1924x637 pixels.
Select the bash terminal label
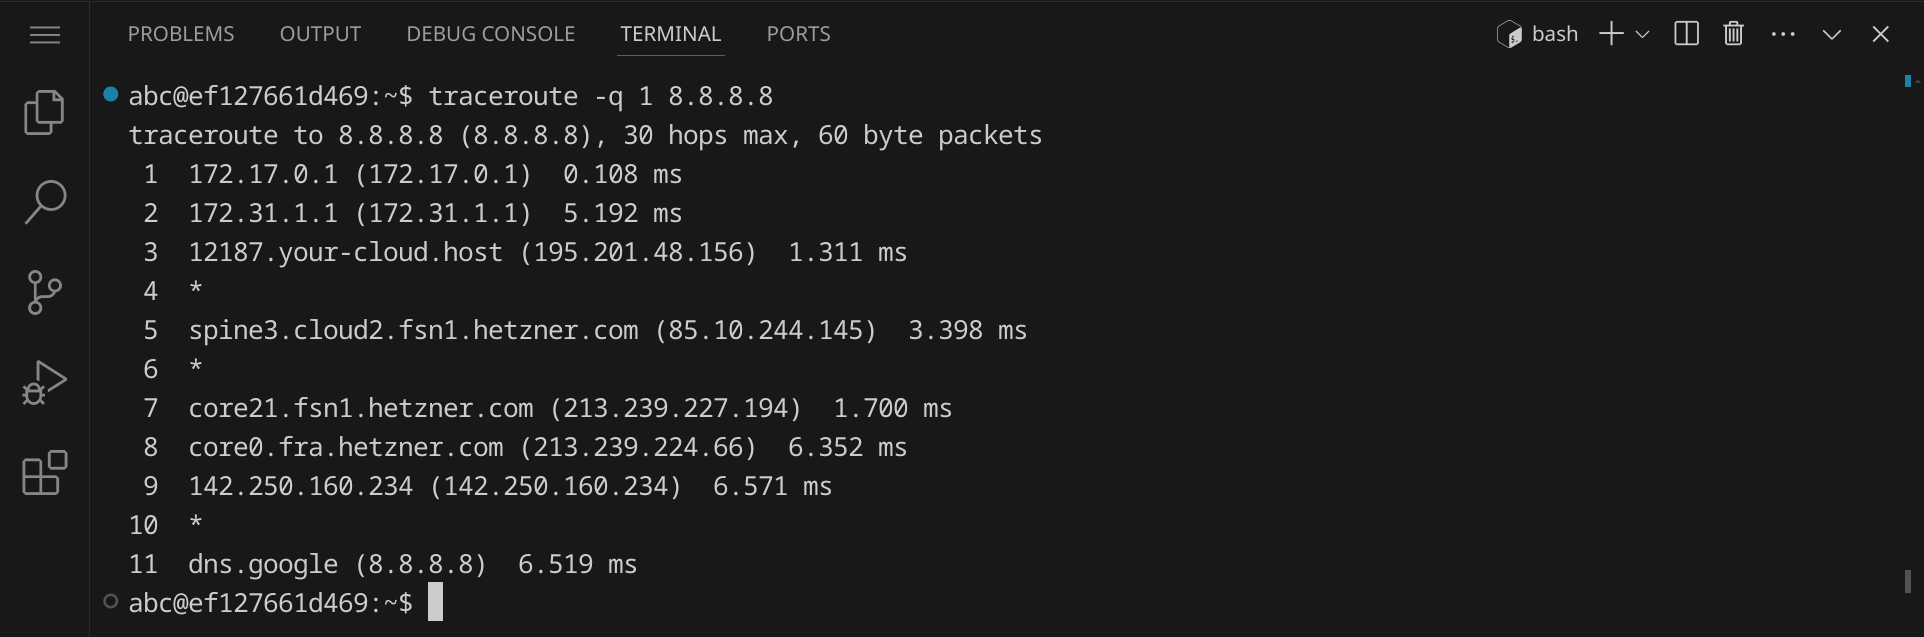coord(1538,34)
